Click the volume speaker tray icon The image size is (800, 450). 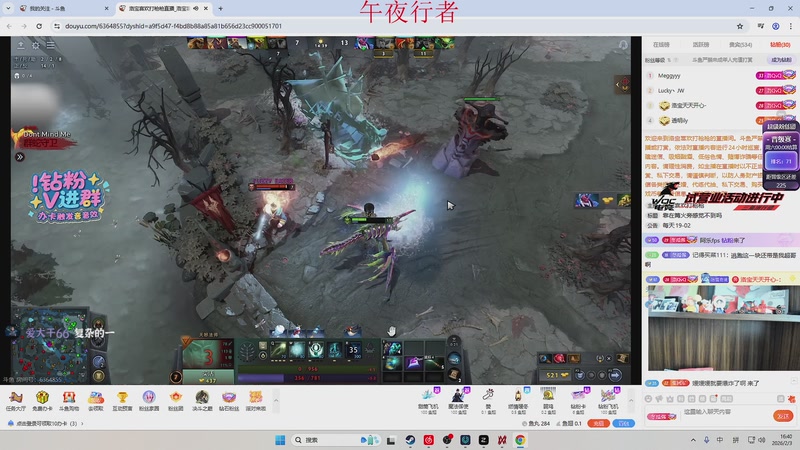762,440
